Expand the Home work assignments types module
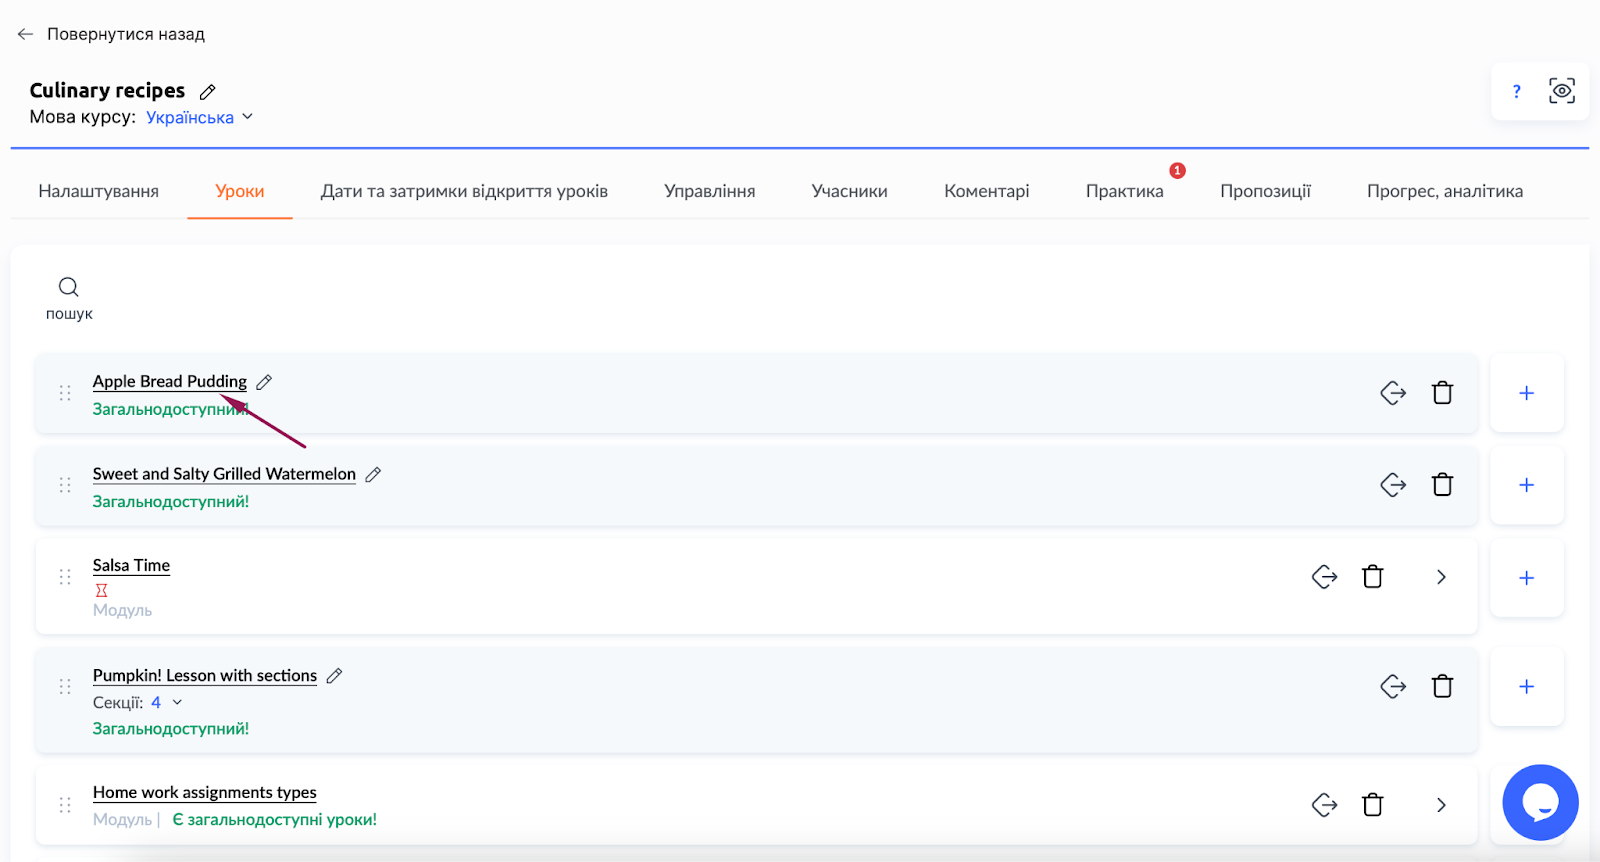The height and width of the screenshot is (862, 1600). [1441, 805]
